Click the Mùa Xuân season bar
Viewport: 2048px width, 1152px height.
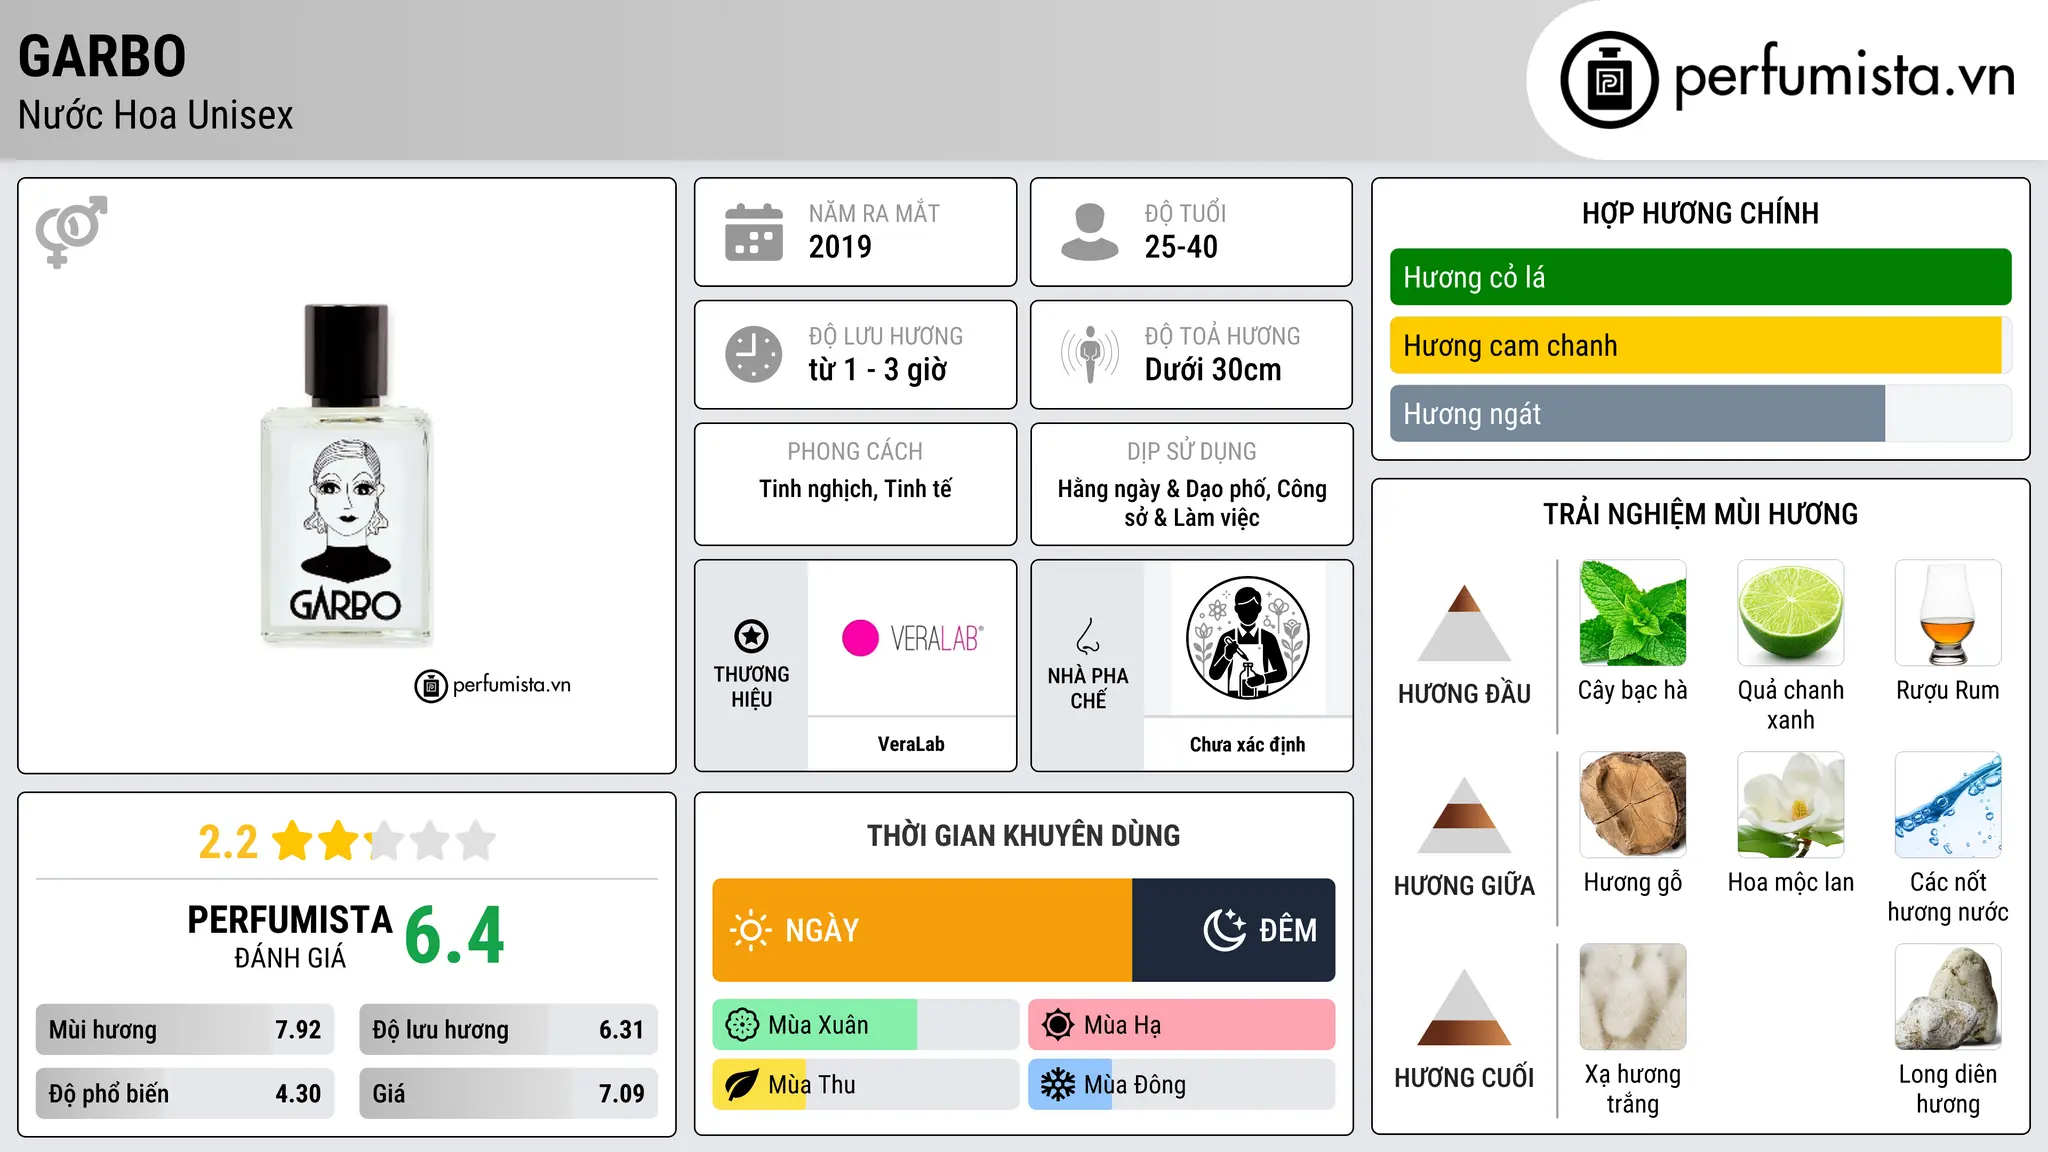pos(866,1025)
